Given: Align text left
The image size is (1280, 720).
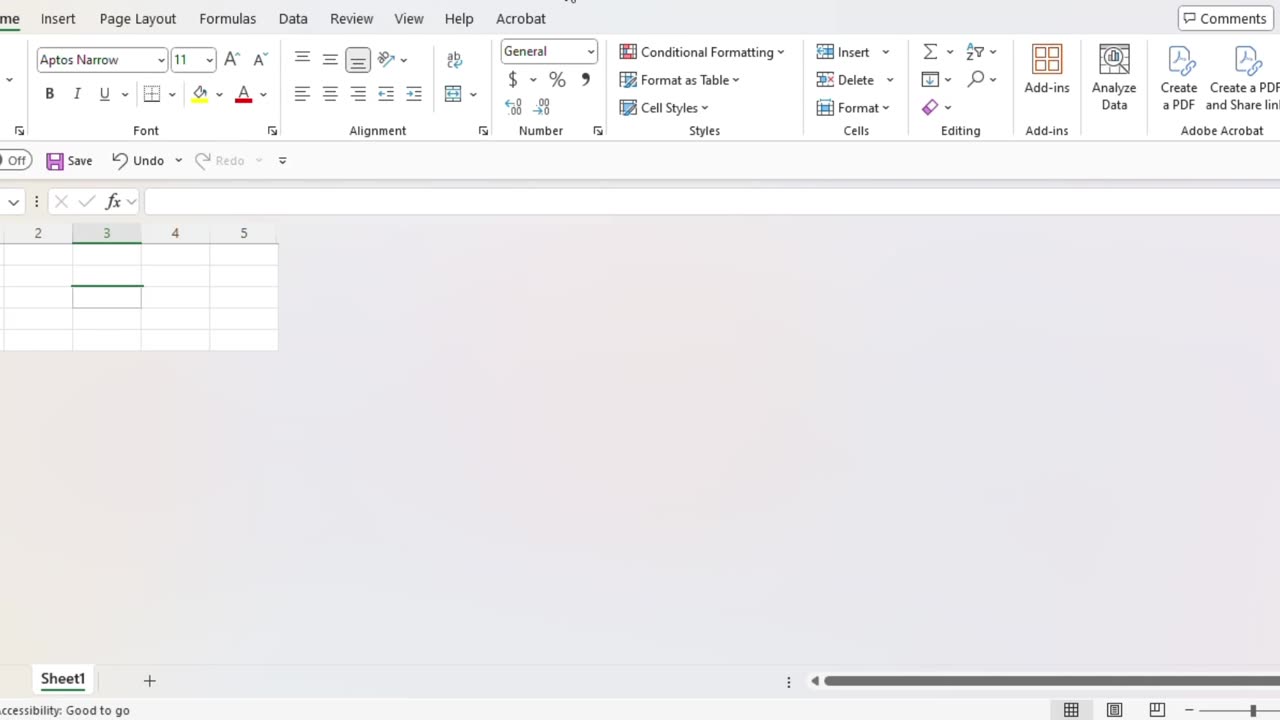Looking at the screenshot, I should pyautogui.click(x=302, y=94).
